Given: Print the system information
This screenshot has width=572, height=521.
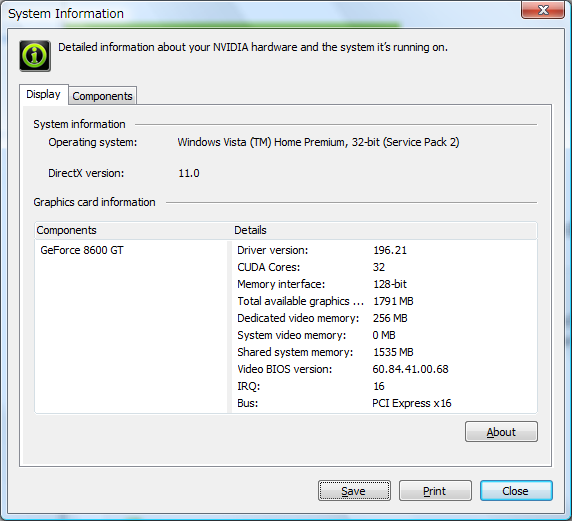Looking at the screenshot, I should pos(435,491).
